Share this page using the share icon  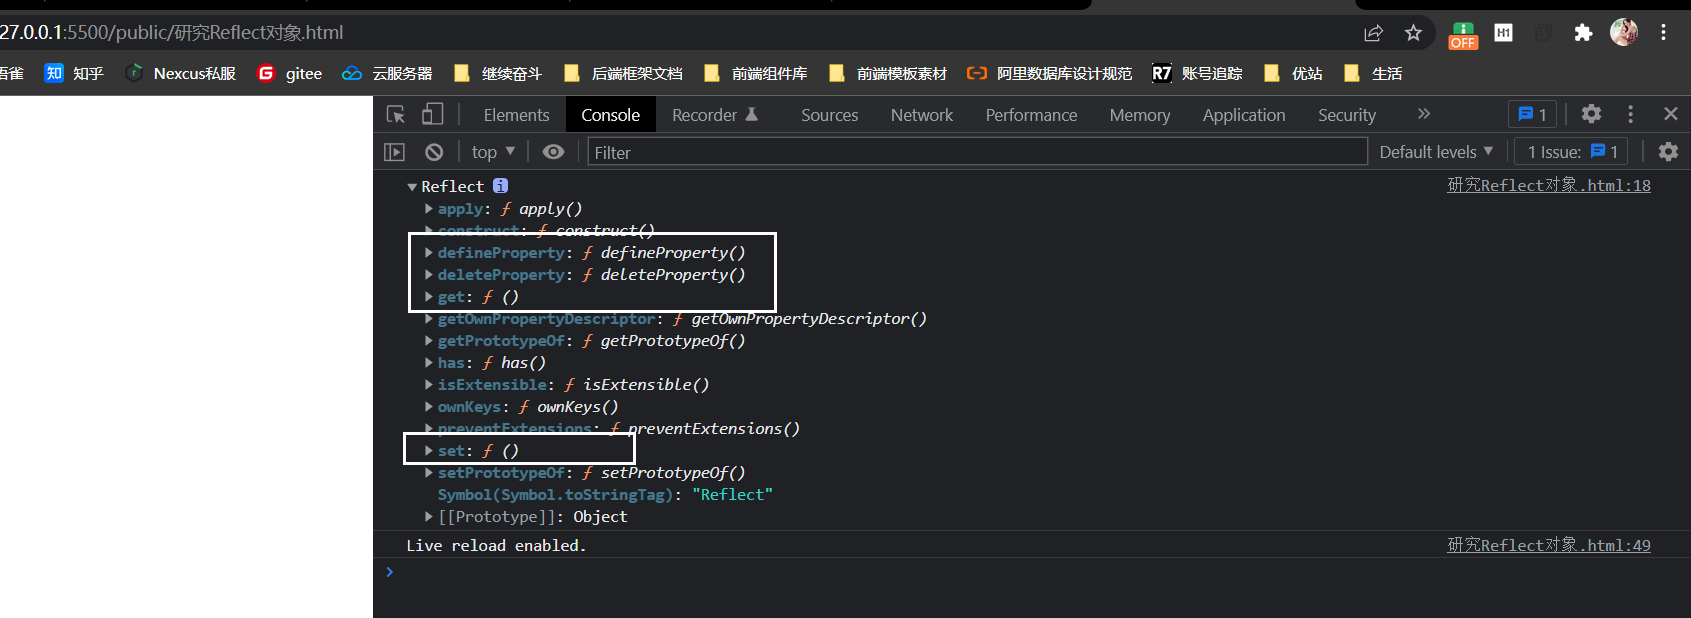pyautogui.click(x=1373, y=33)
